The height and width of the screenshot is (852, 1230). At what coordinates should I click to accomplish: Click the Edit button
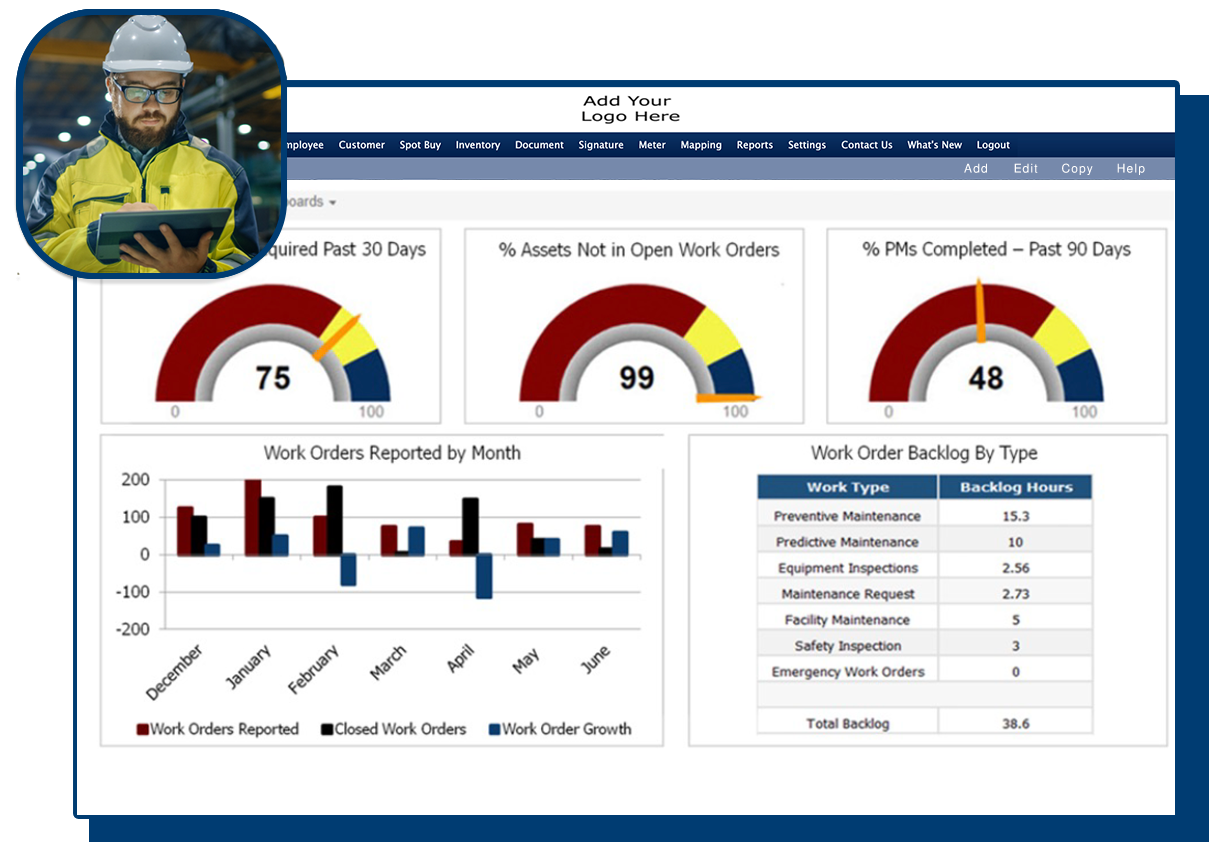click(1026, 169)
